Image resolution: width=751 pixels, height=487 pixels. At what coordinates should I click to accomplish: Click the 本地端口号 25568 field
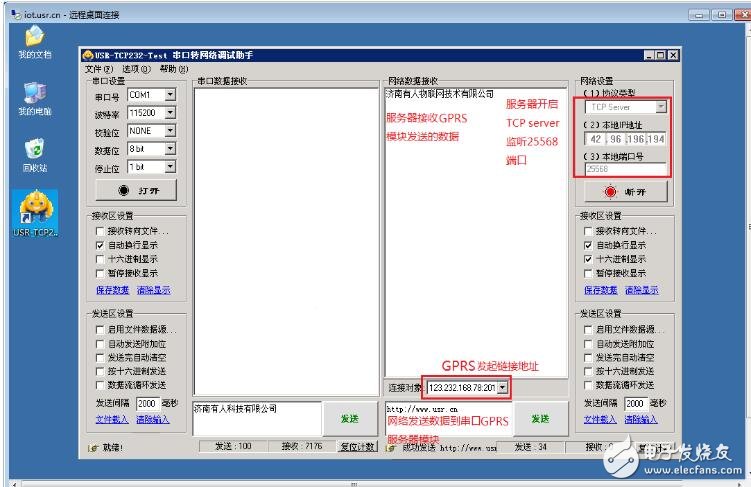tap(626, 169)
